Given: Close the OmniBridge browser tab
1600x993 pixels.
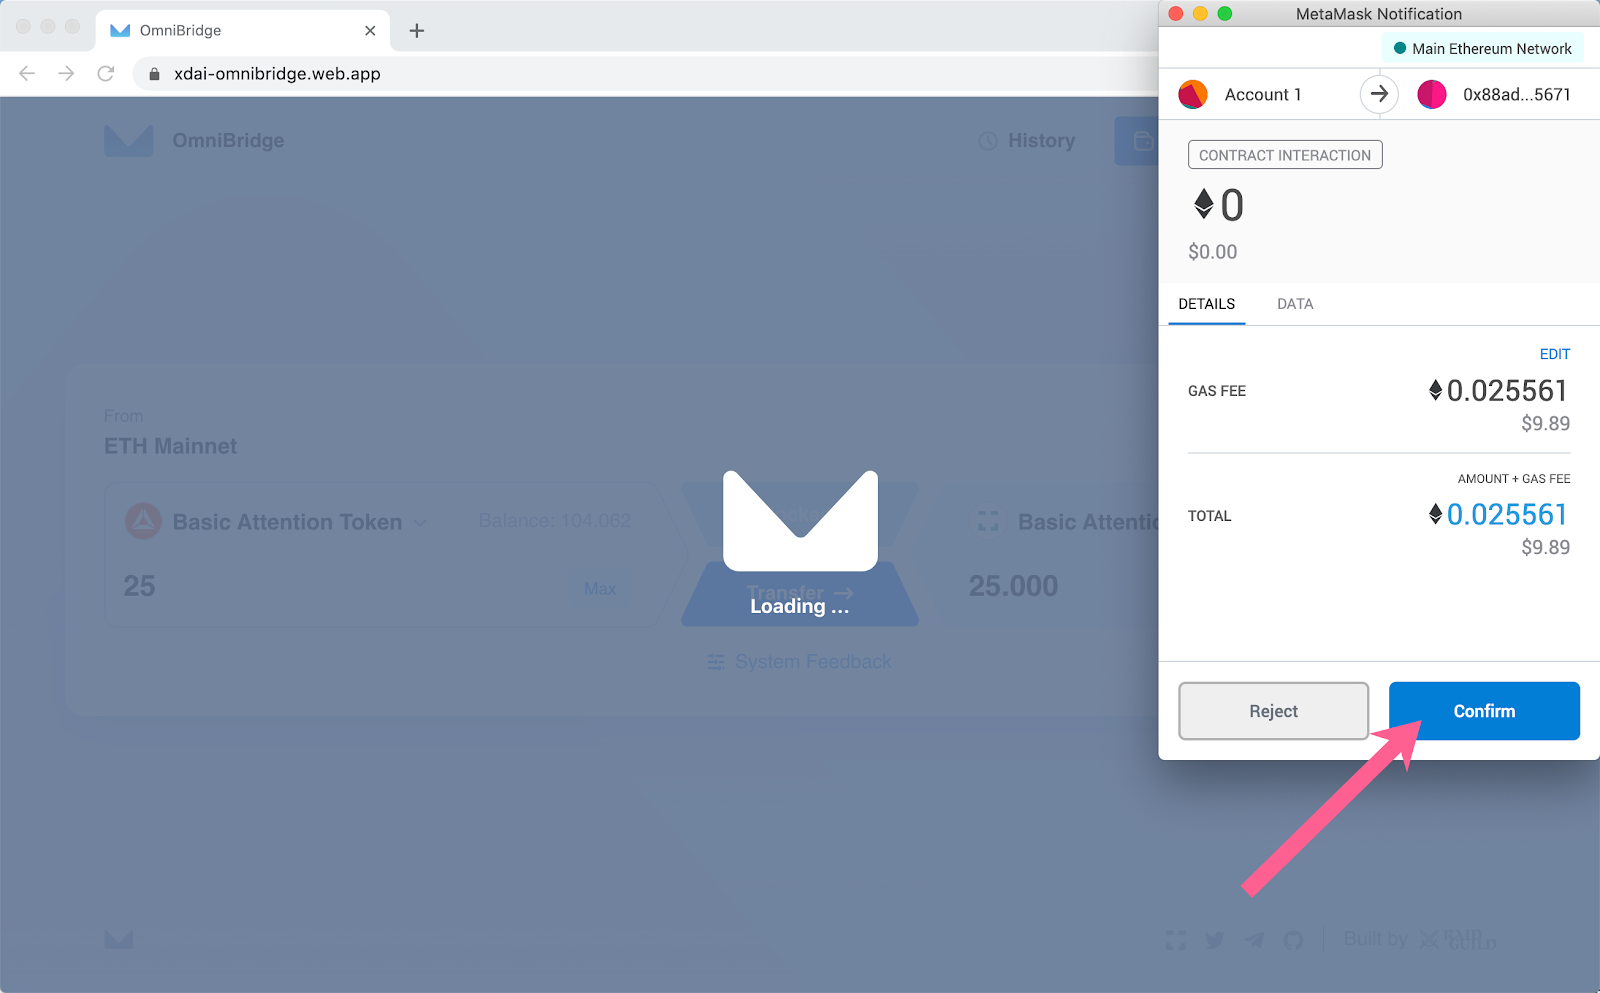Looking at the screenshot, I should [x=370, y=30].
